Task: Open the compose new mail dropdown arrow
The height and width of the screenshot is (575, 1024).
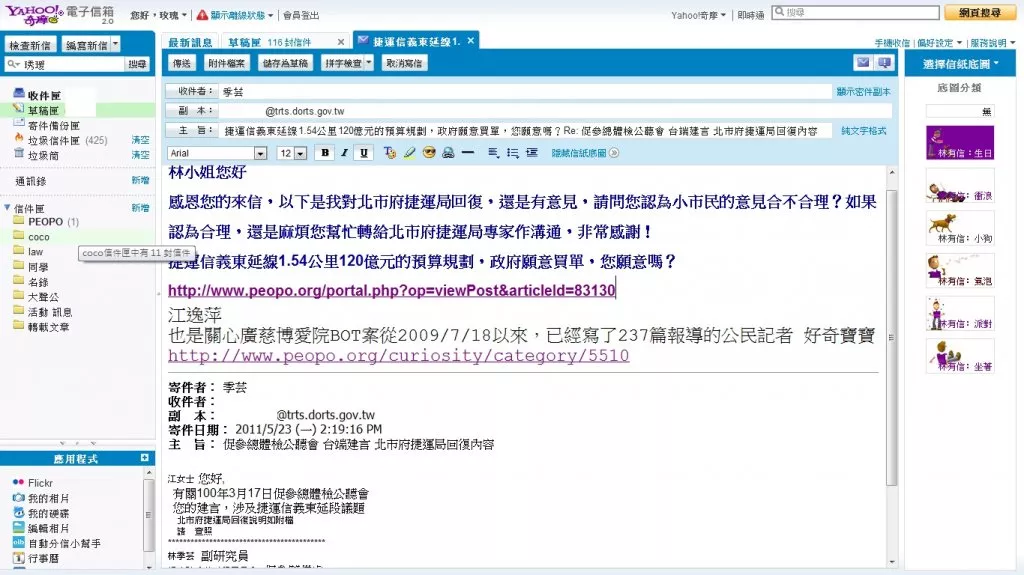Action: 116,44
